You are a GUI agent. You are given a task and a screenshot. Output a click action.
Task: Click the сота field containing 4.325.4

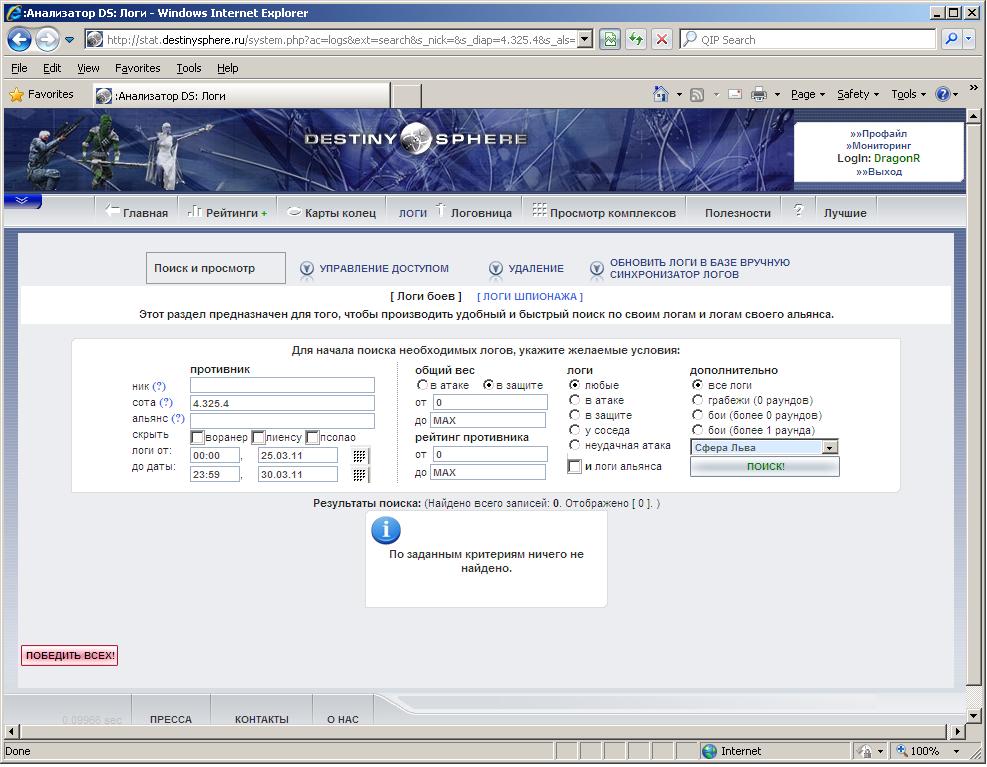tap(282, 403)
